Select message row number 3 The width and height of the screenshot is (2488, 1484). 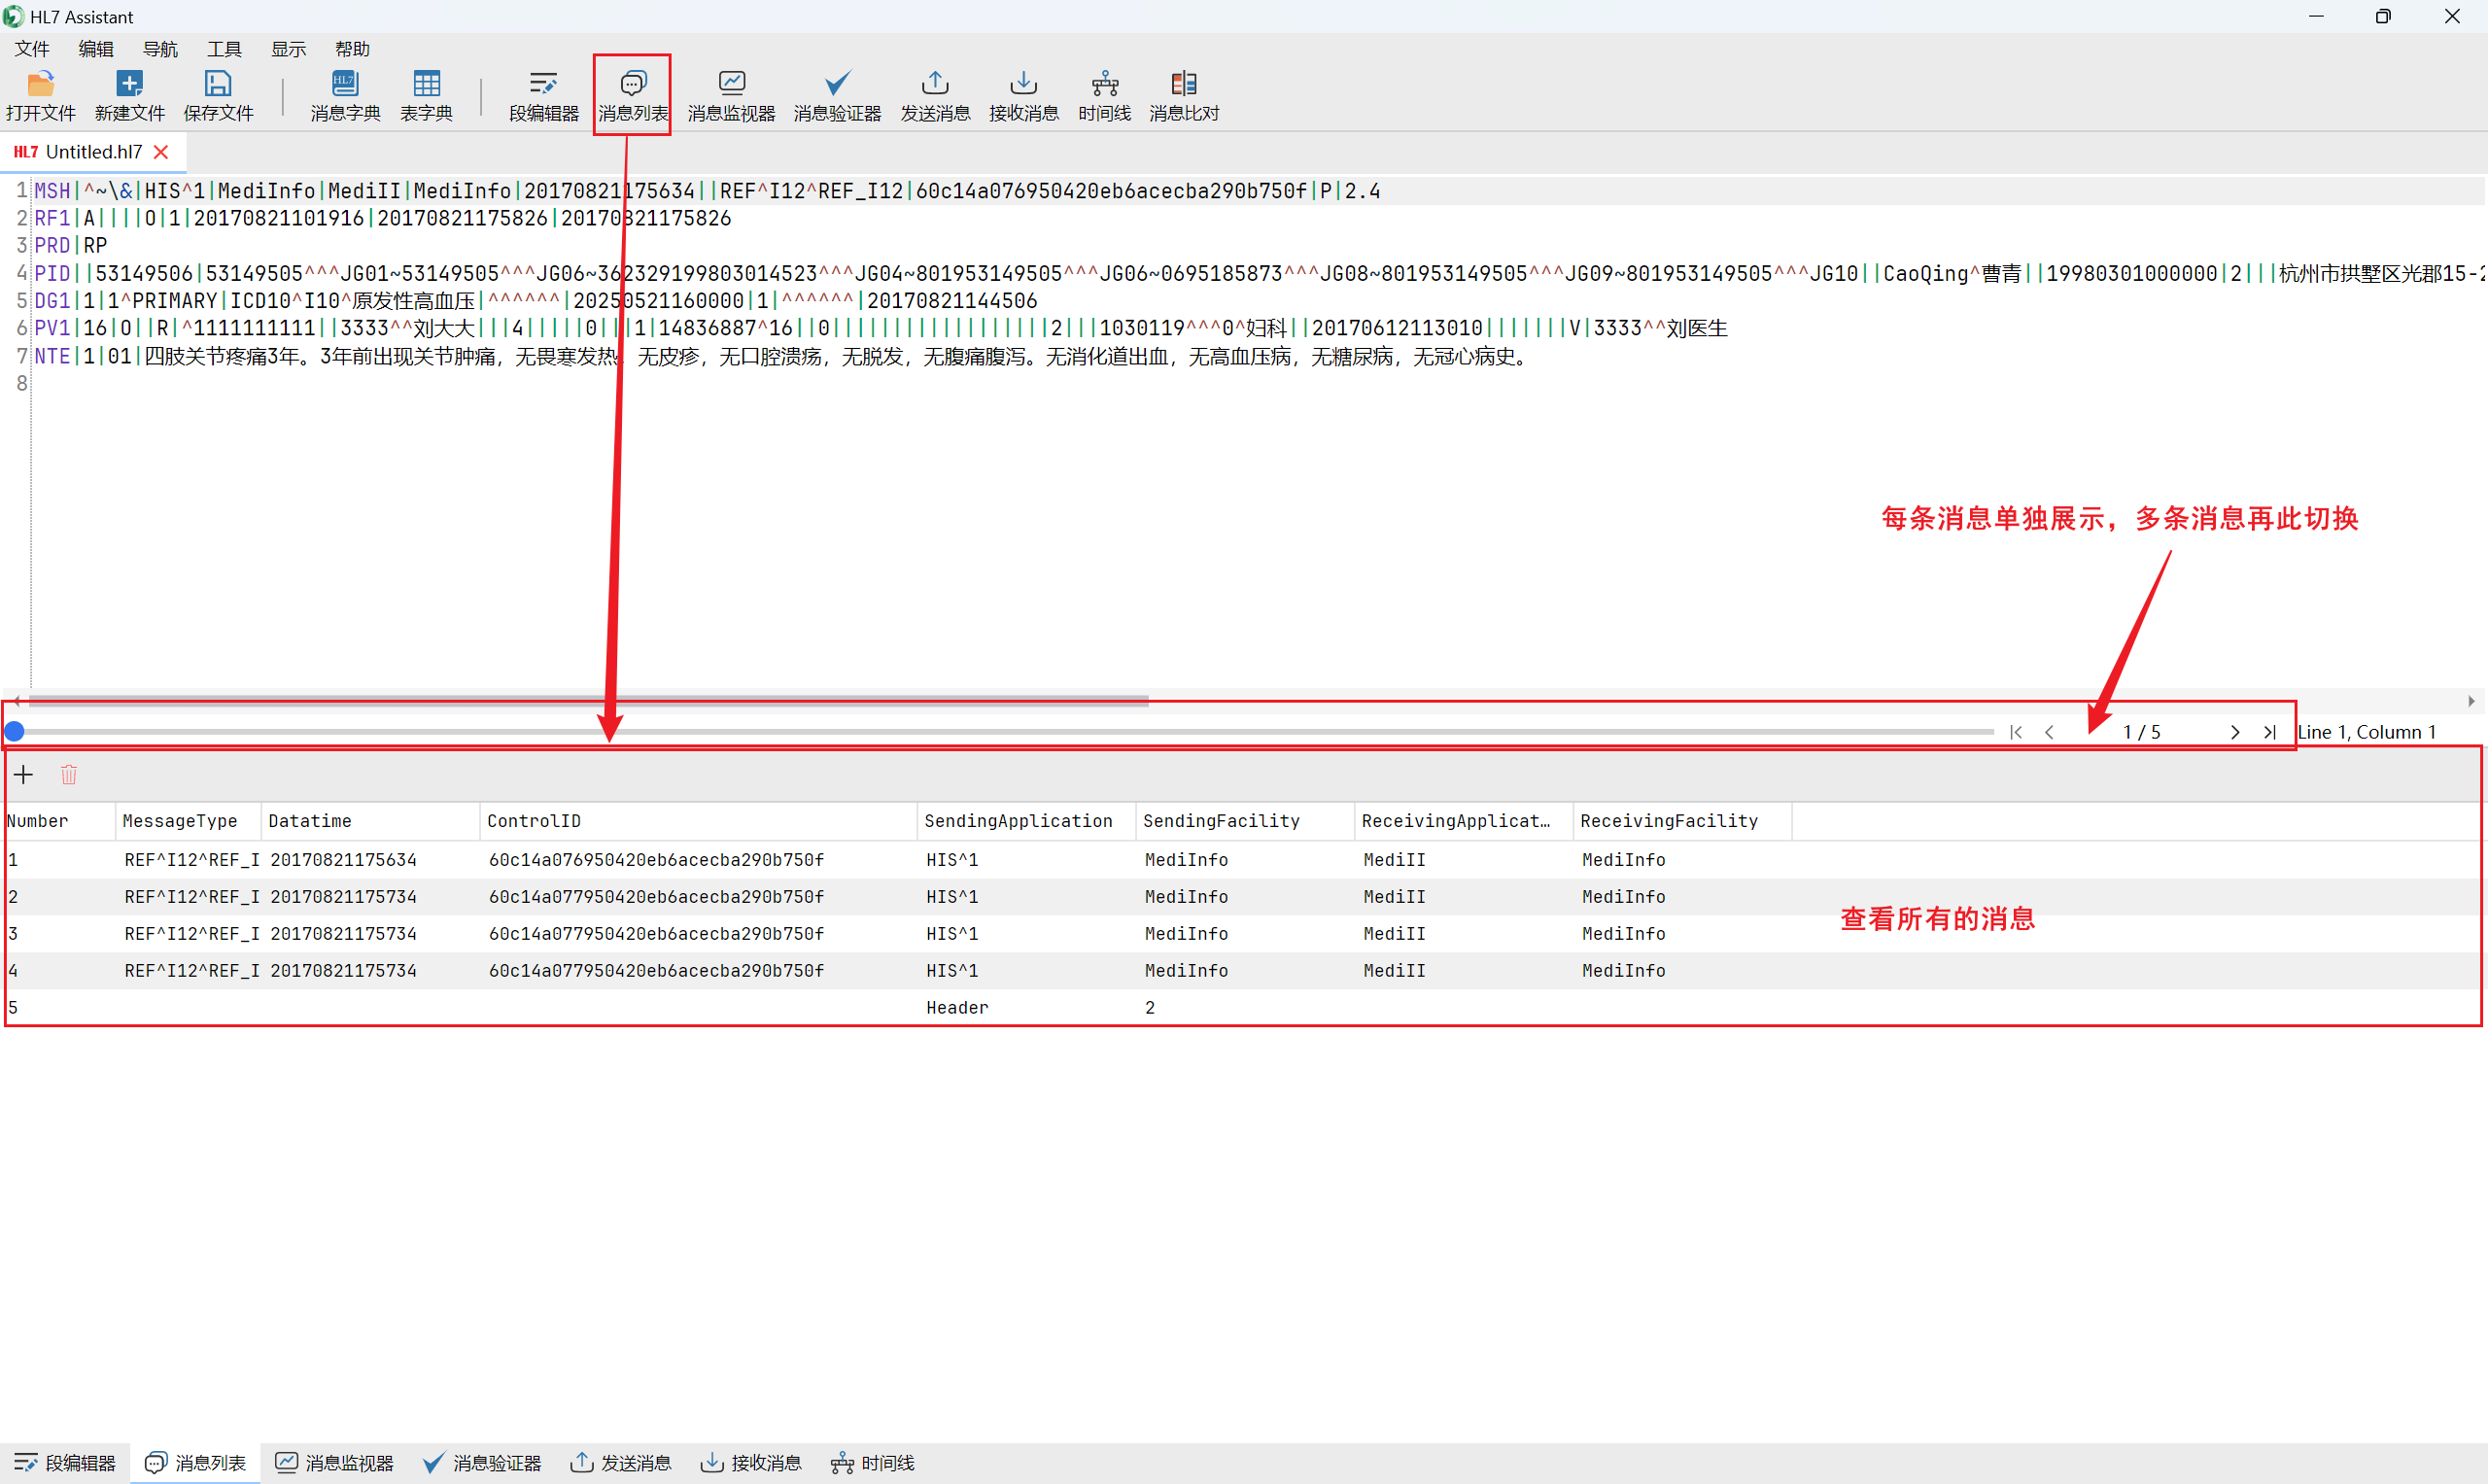tap(1242, 934)
